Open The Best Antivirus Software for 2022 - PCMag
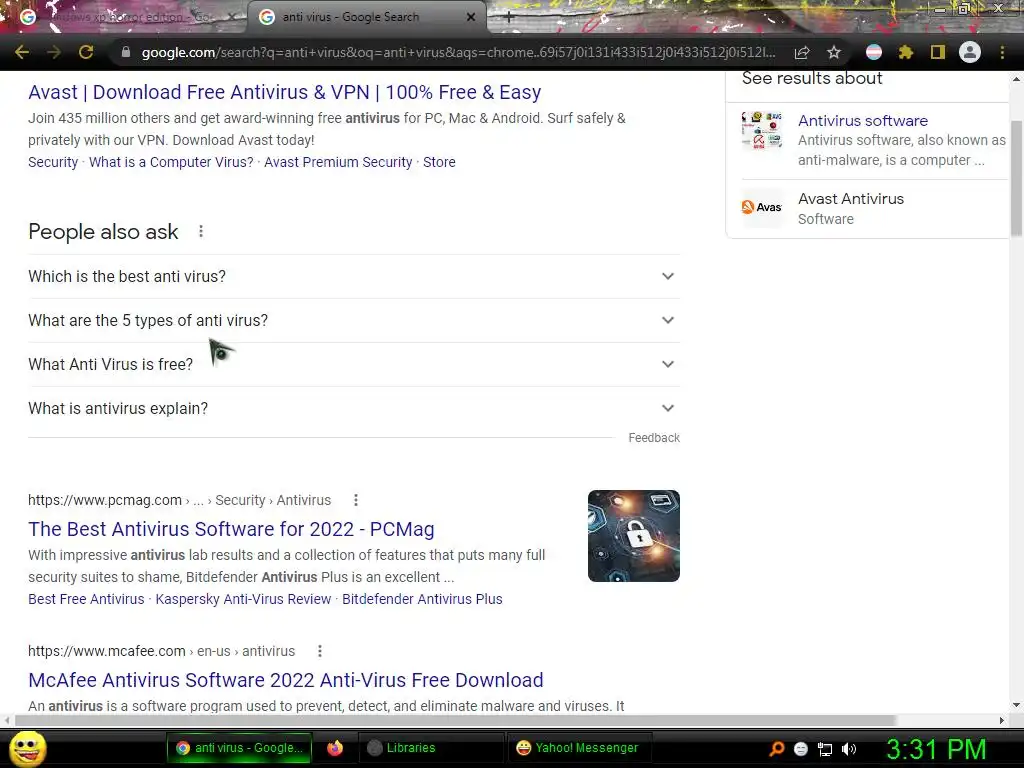 [x=231, y=529]
